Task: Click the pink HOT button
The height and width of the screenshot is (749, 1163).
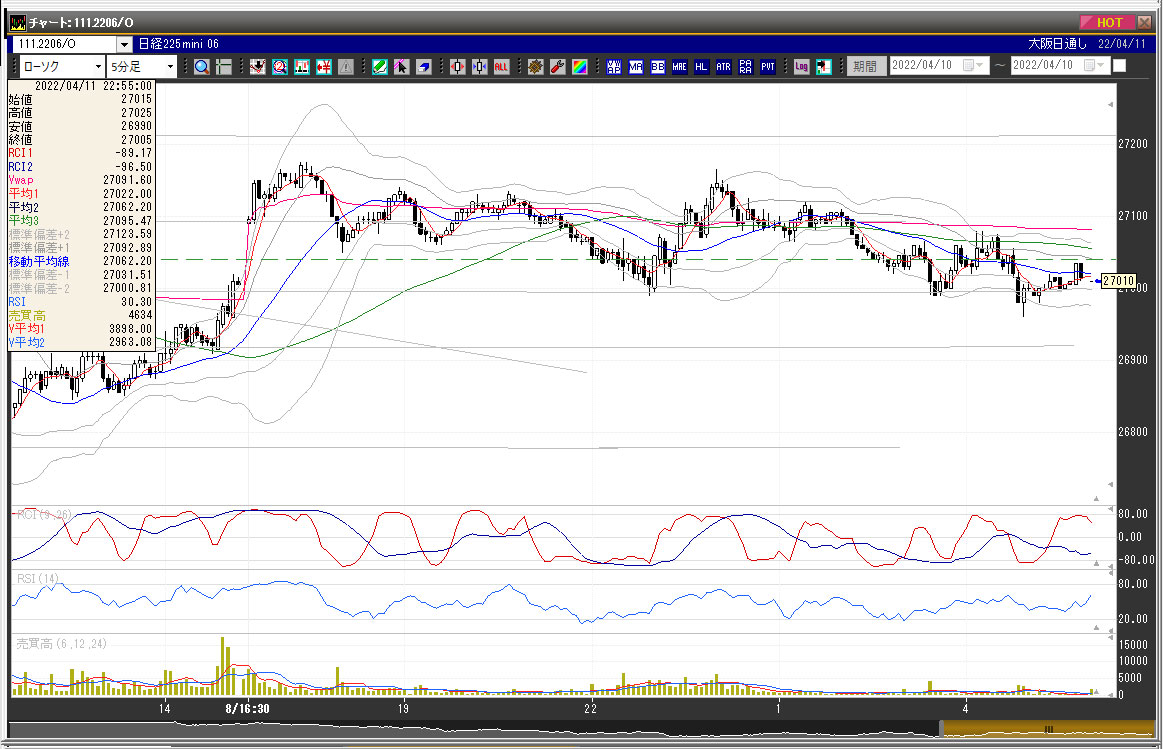Action: click(x=1105, y=22)
